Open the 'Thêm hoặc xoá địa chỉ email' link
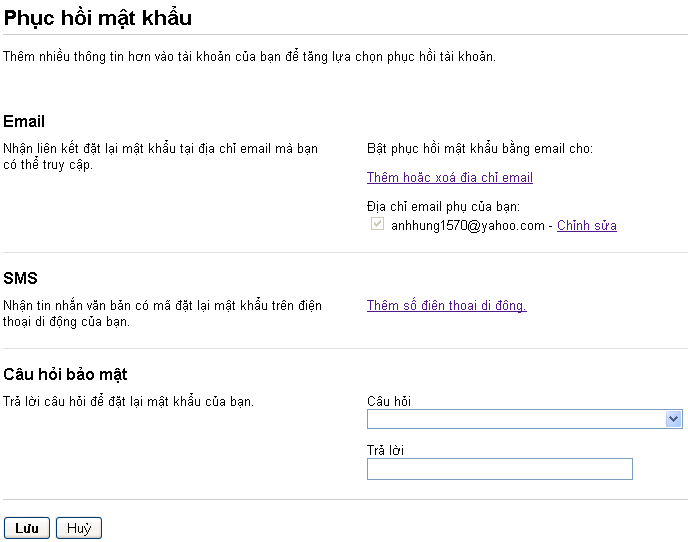This screenshot has height=542, width=688. pos(450,177)
